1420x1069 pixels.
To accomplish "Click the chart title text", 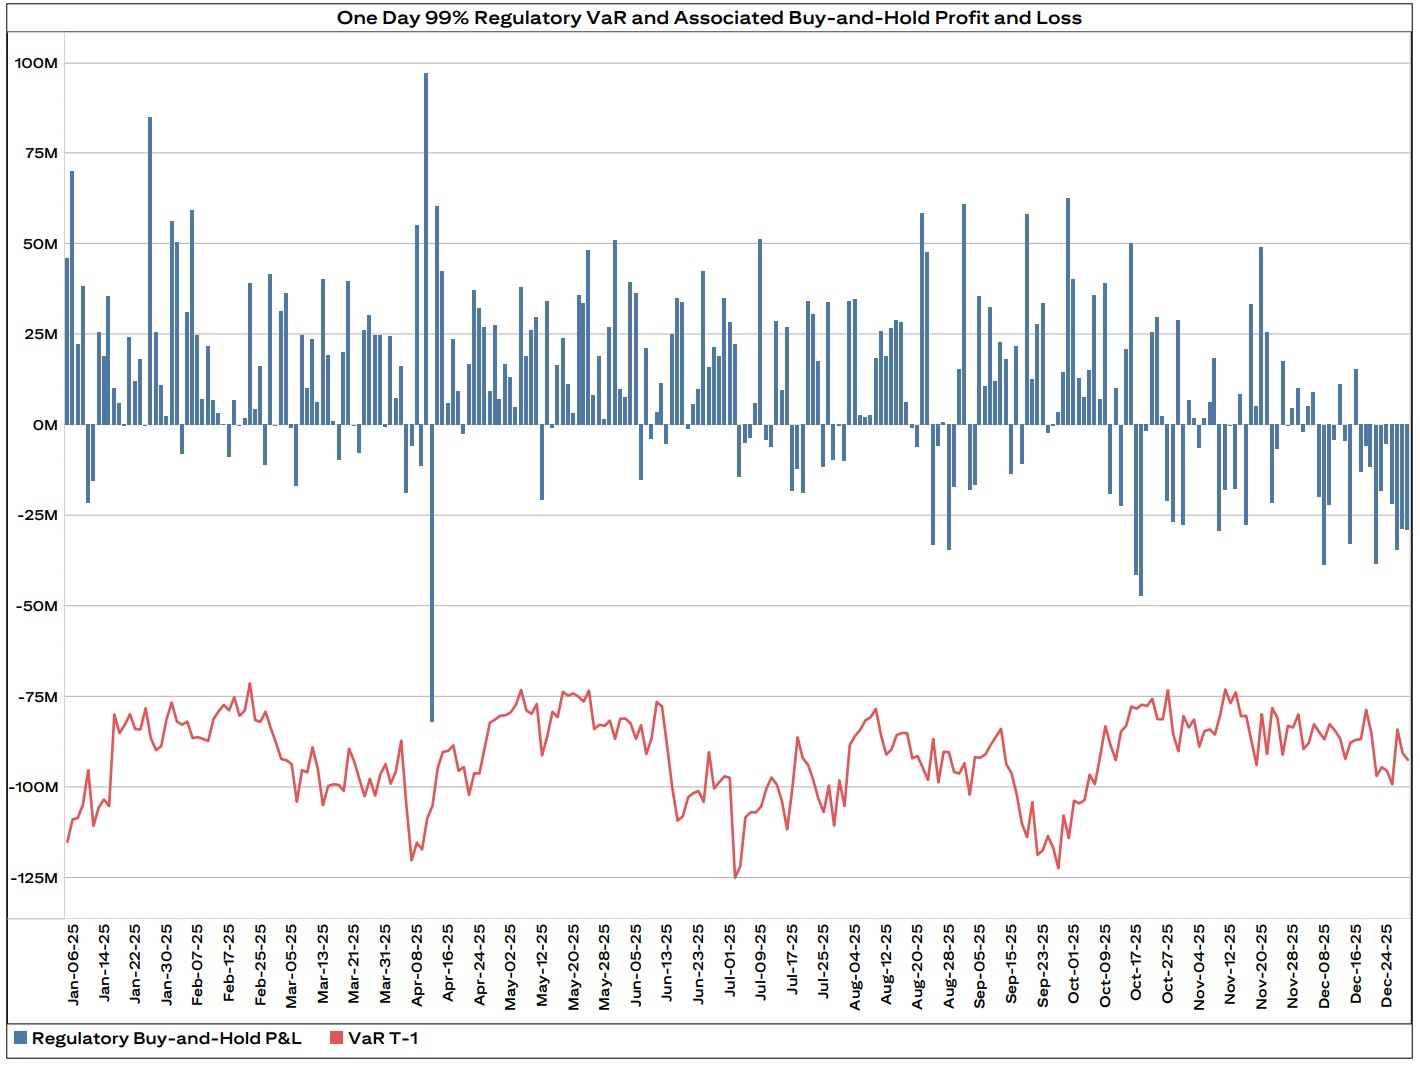I will tap(709, 17).
